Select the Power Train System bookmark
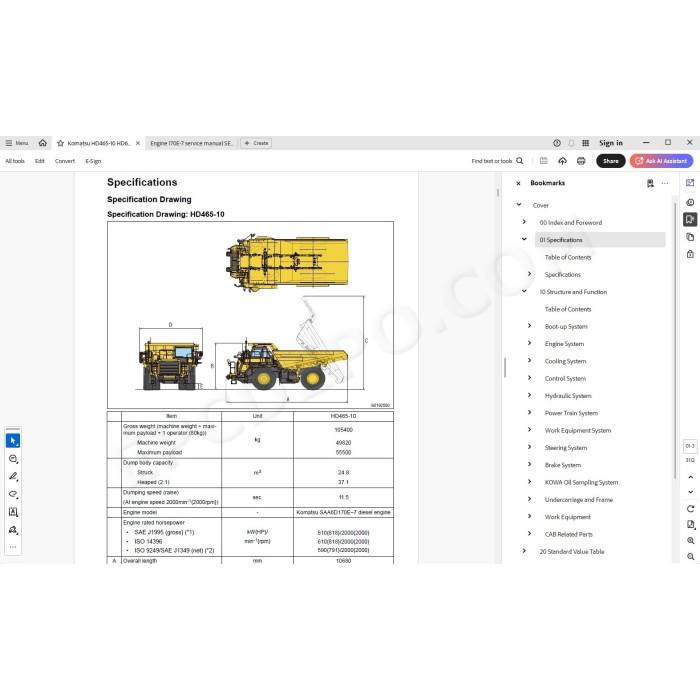This screenshot has width=700, height=700. 571,413
